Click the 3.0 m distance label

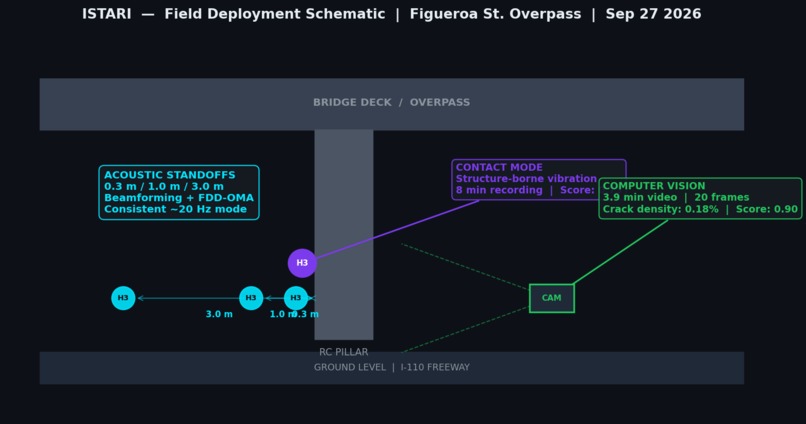(x=219, y=314)
